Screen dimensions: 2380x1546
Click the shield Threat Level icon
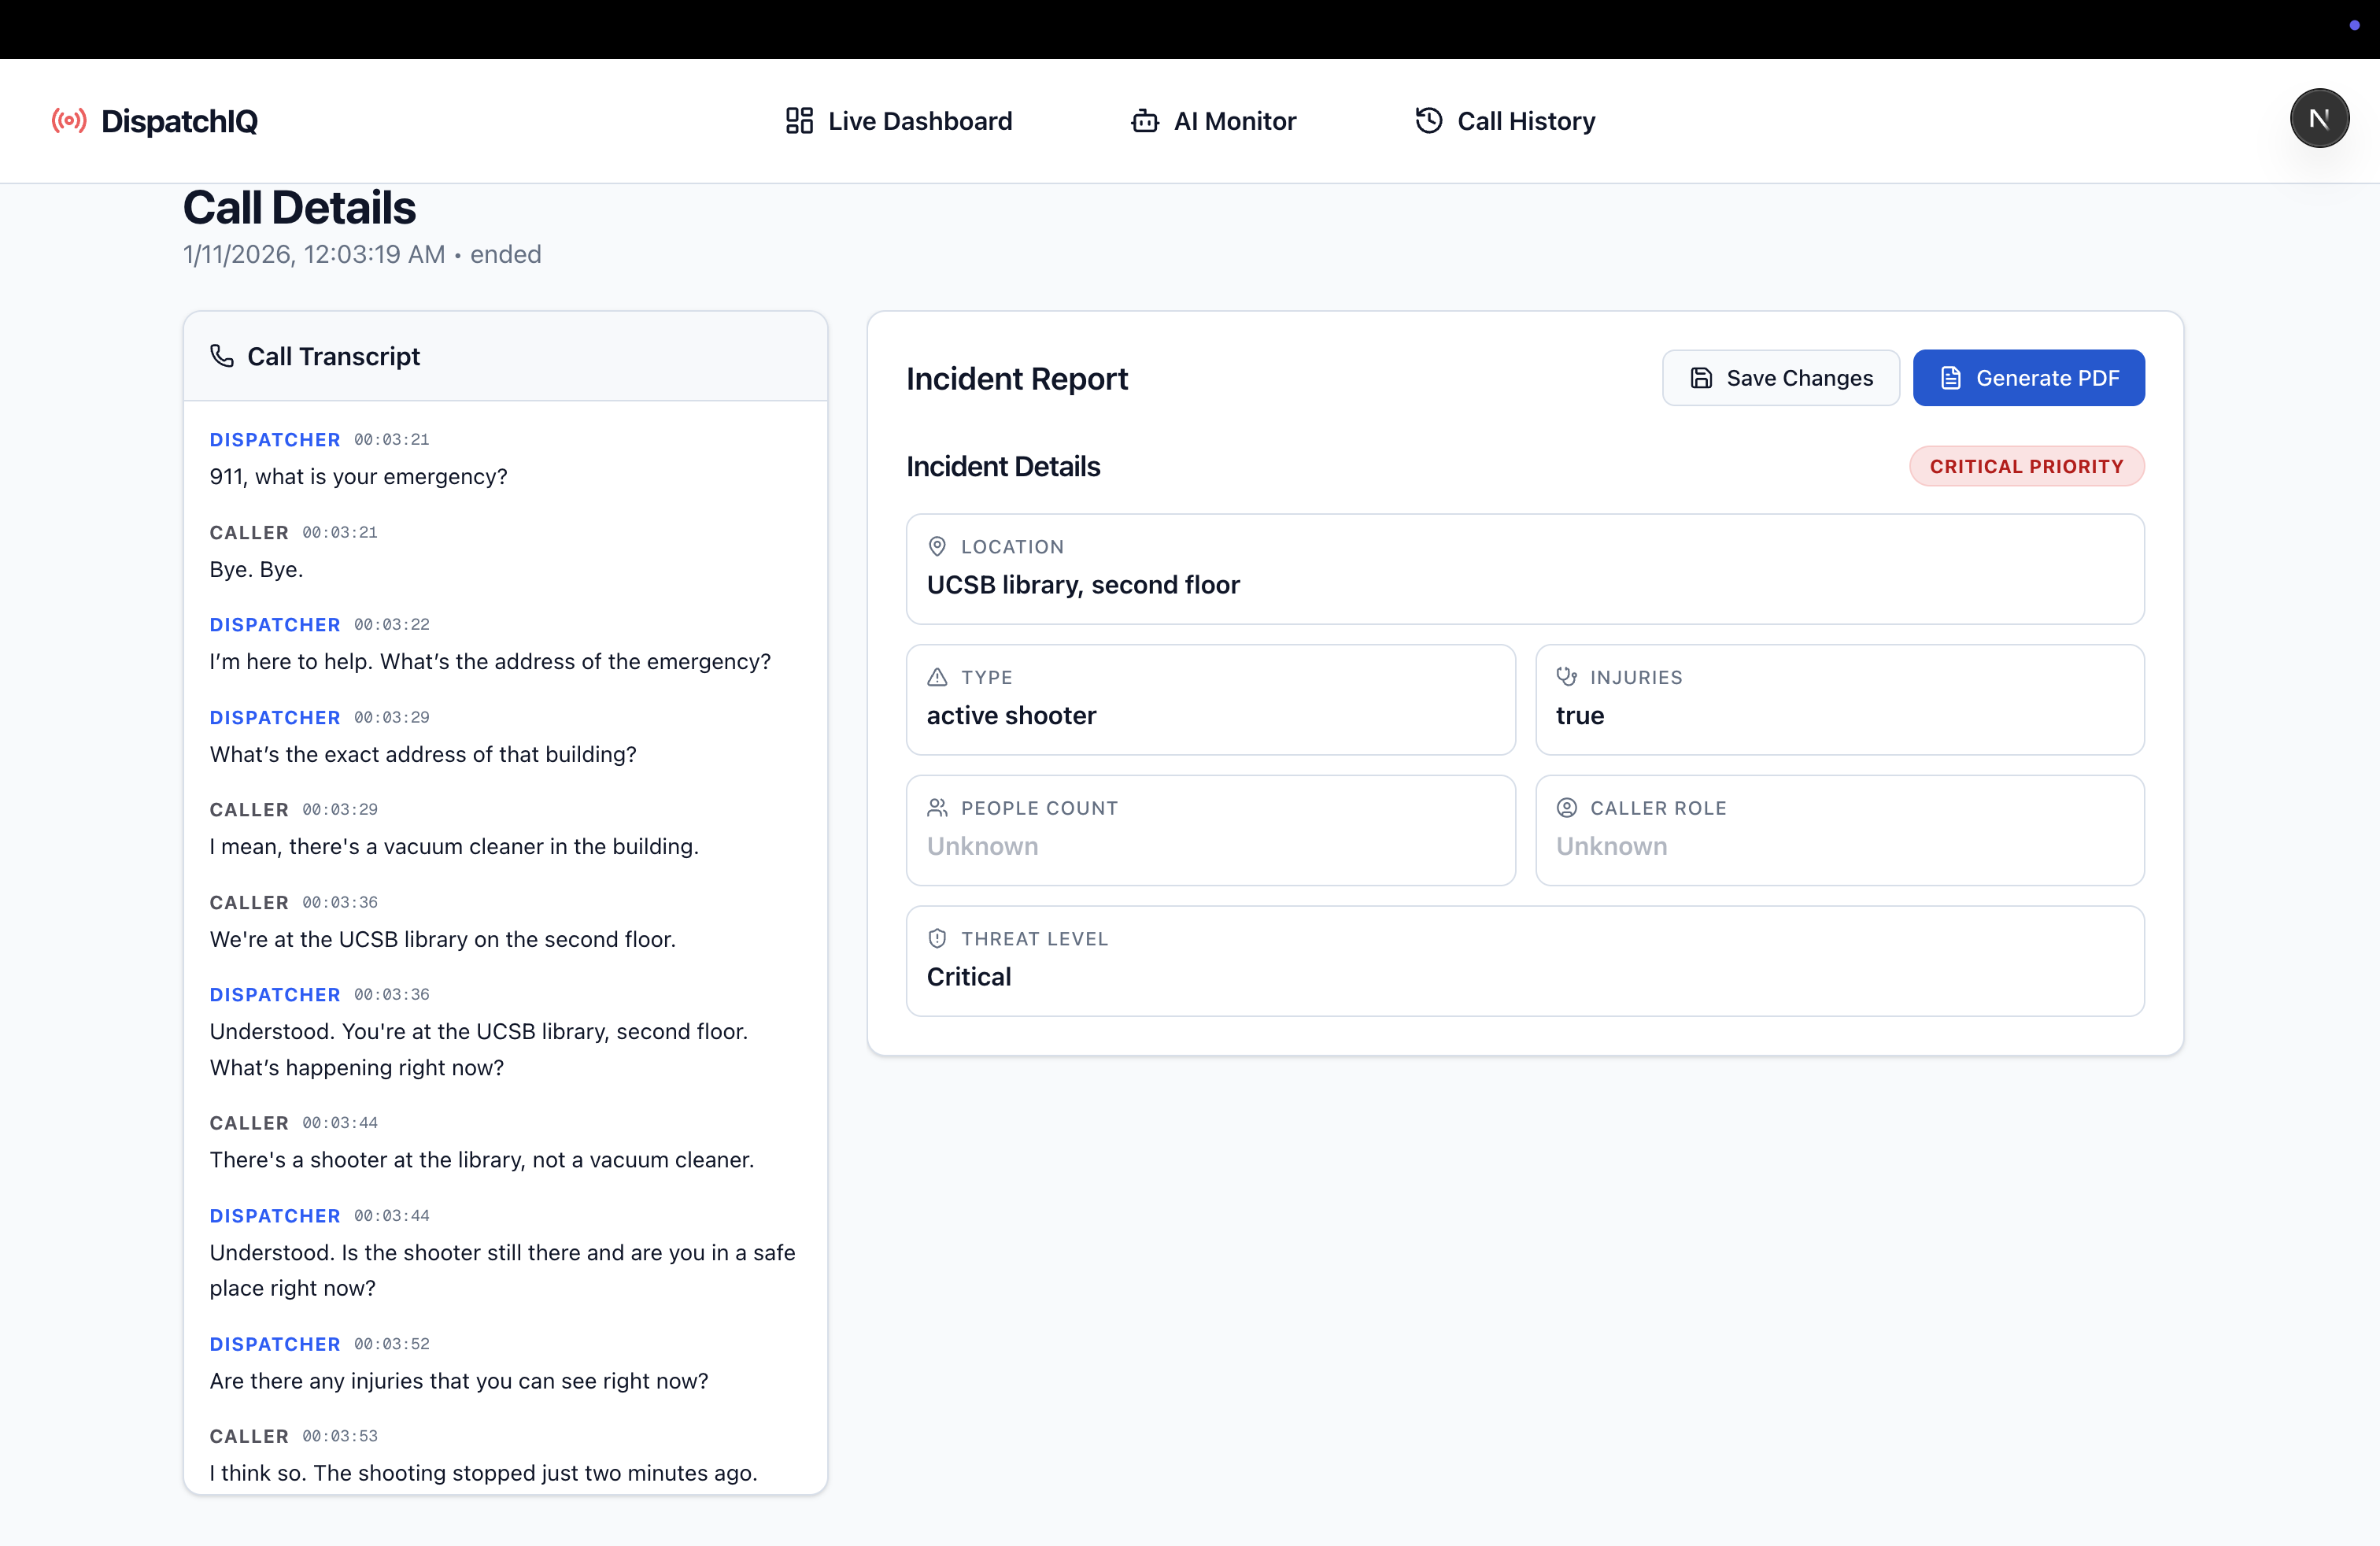pyautogui.click(x=937, y=938)
